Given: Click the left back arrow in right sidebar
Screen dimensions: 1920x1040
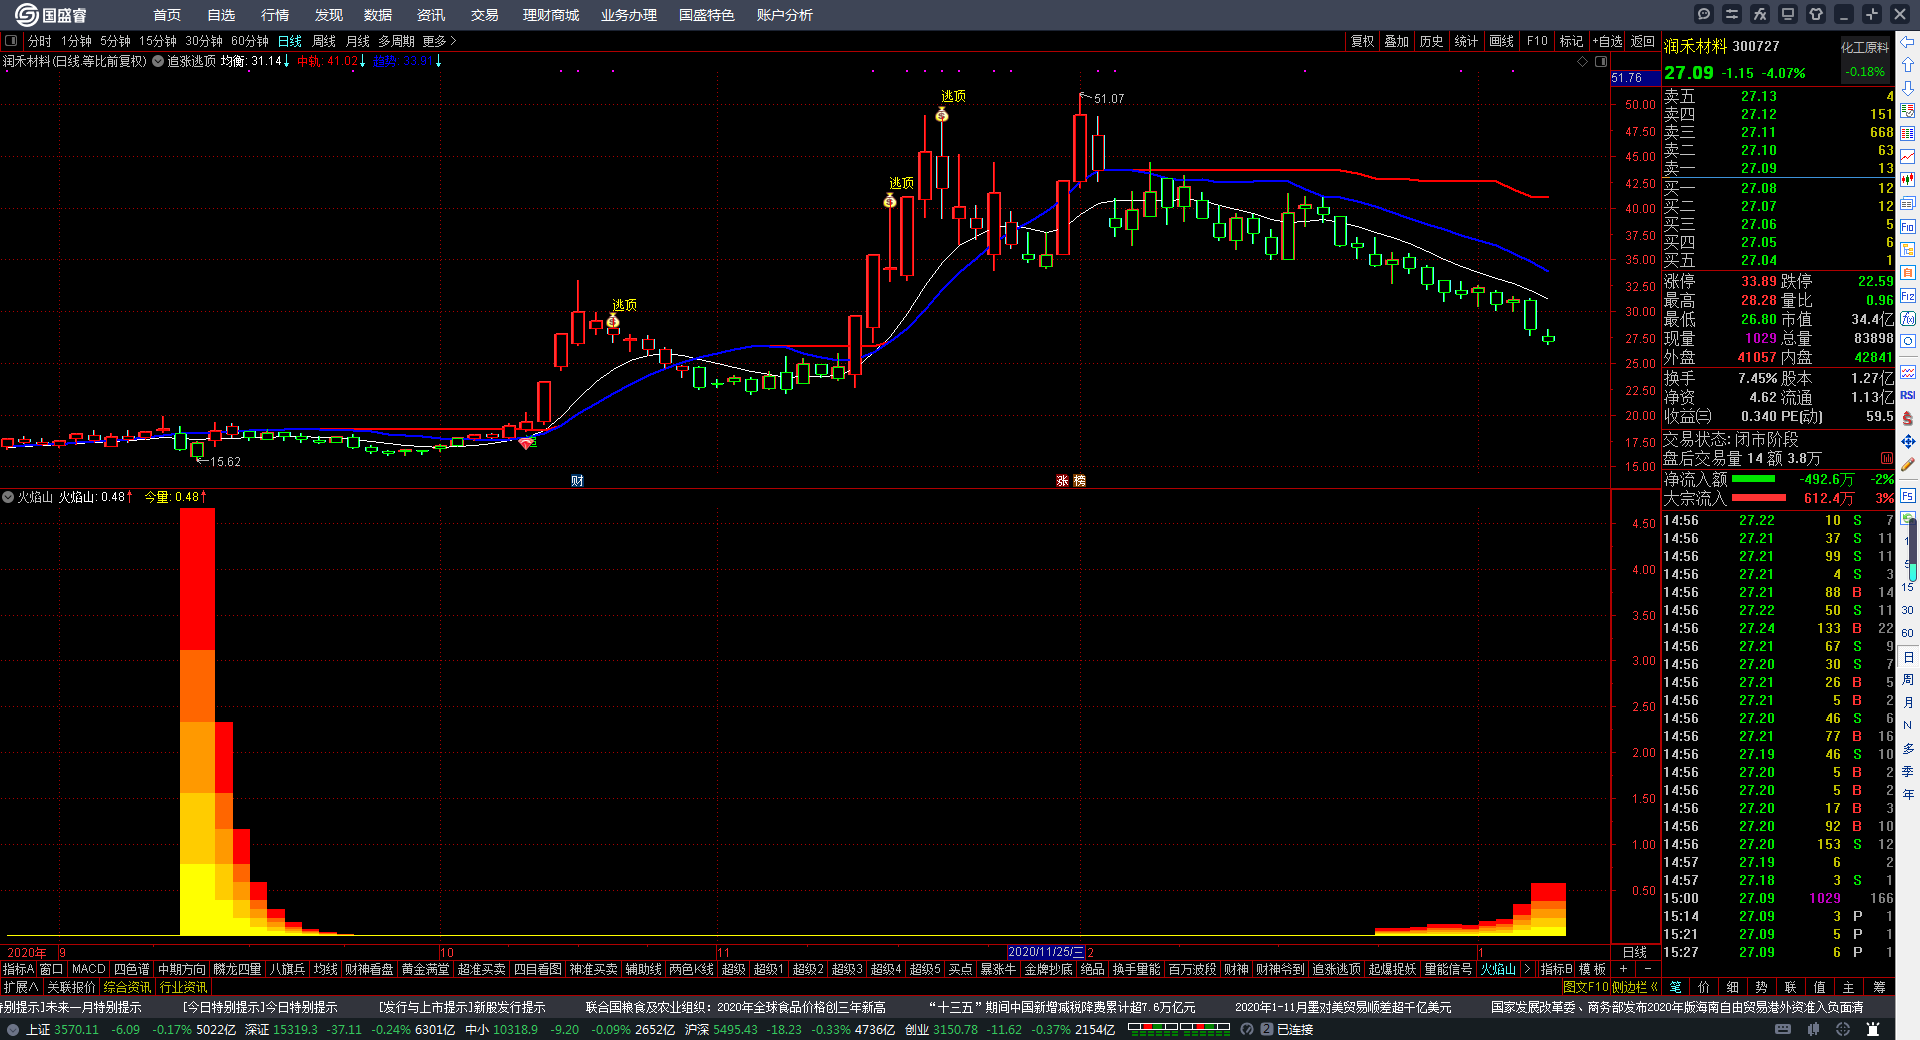Looking at the screenshot, I should [1908, 42].
